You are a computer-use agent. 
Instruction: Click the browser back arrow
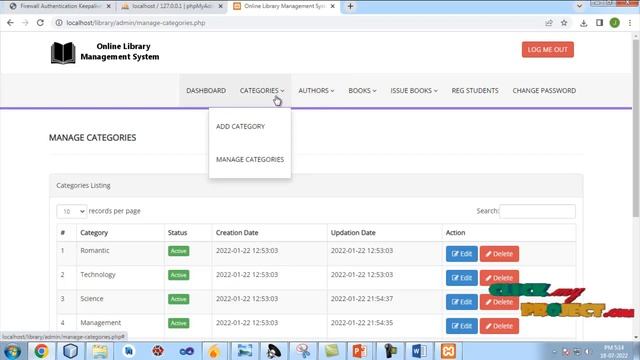pos(10,23)
